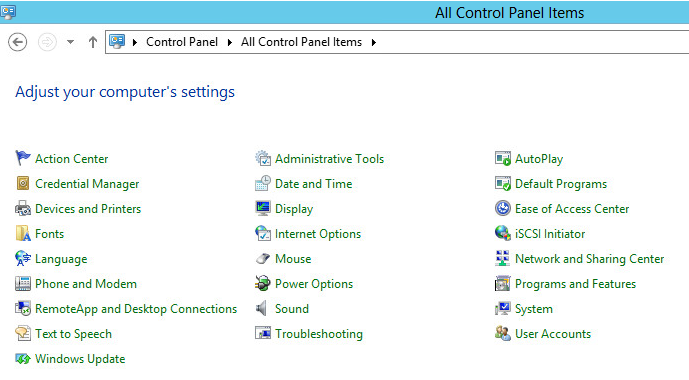The width and height of the screenshot is (689, 380).
Task: Open the Text to Speech link
Action: (73, 334)
